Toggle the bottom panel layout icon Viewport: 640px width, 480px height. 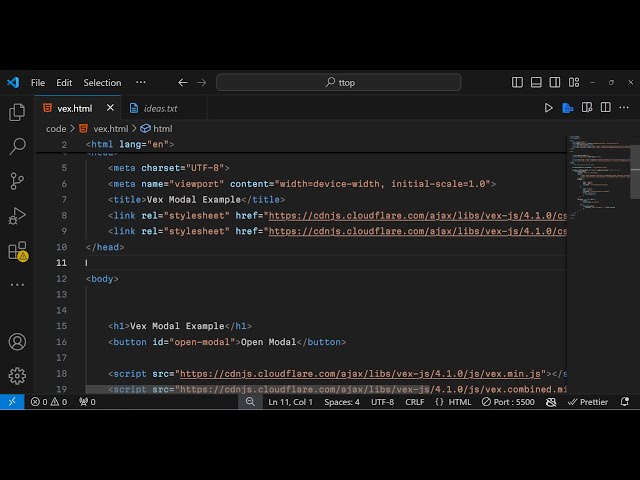coord(536,83)
